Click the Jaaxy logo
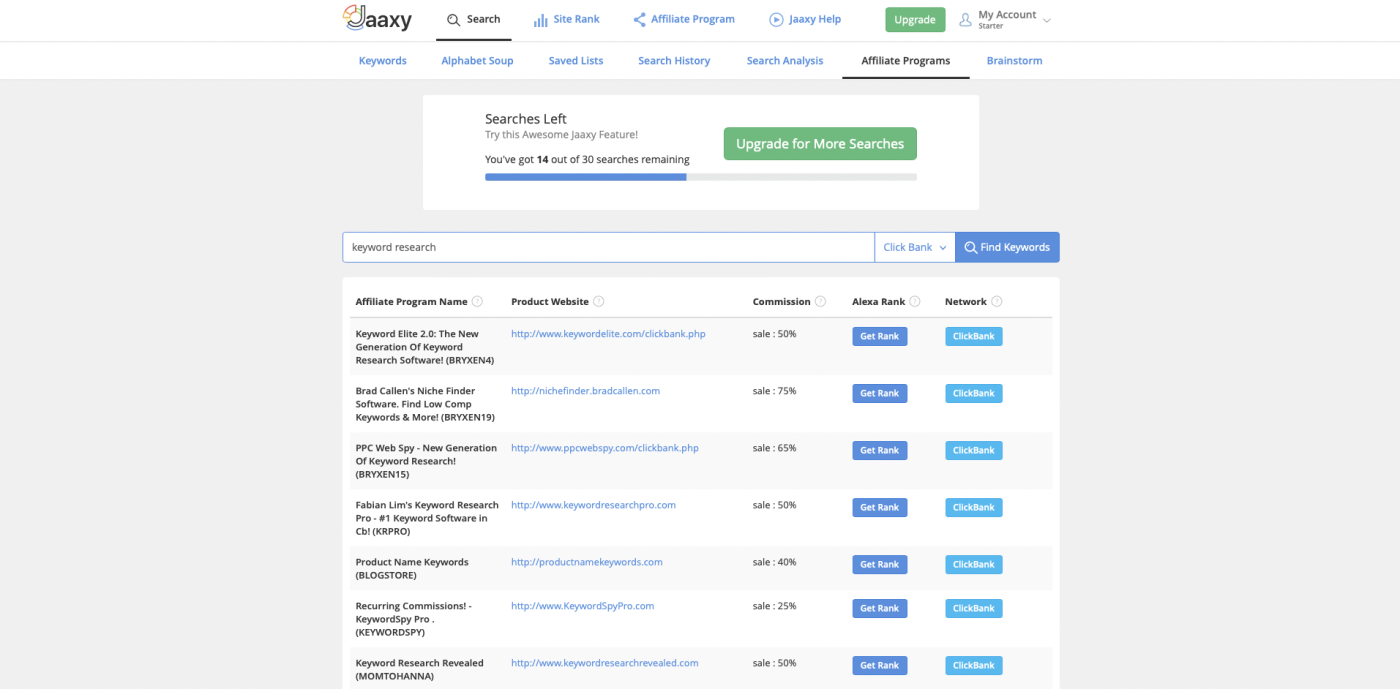This screenshot has height=689, width=1400. (377, 19)
